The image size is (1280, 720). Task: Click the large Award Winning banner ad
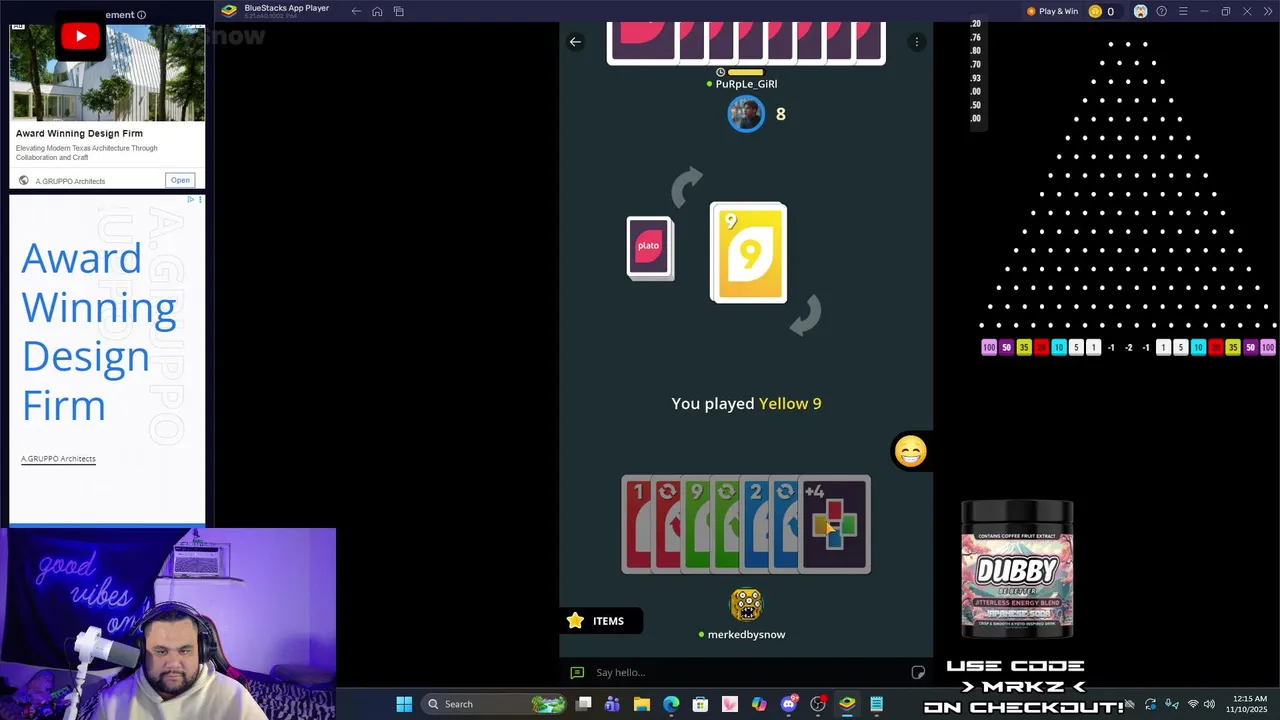tap(107, 359)
